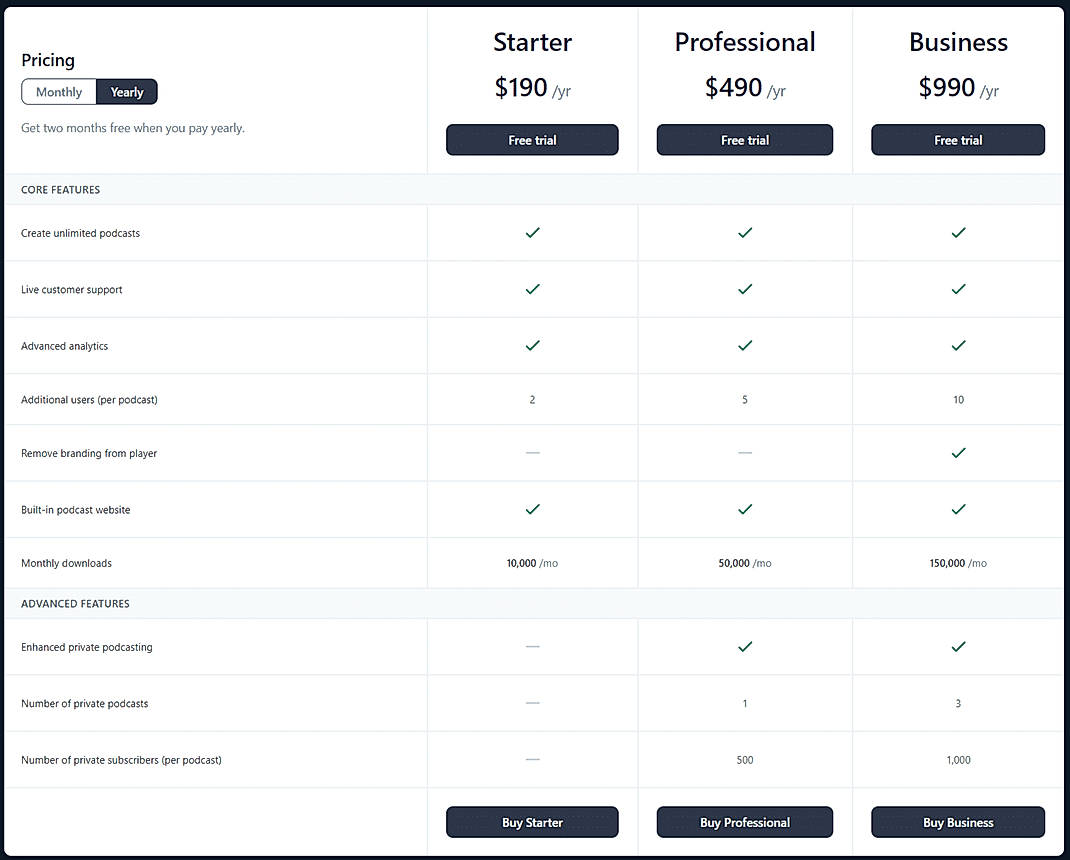Click the Professional enhanced private podcasting checkmark
The width and height of the screenshot is (1070, 860).
click(x=745, y=646)
